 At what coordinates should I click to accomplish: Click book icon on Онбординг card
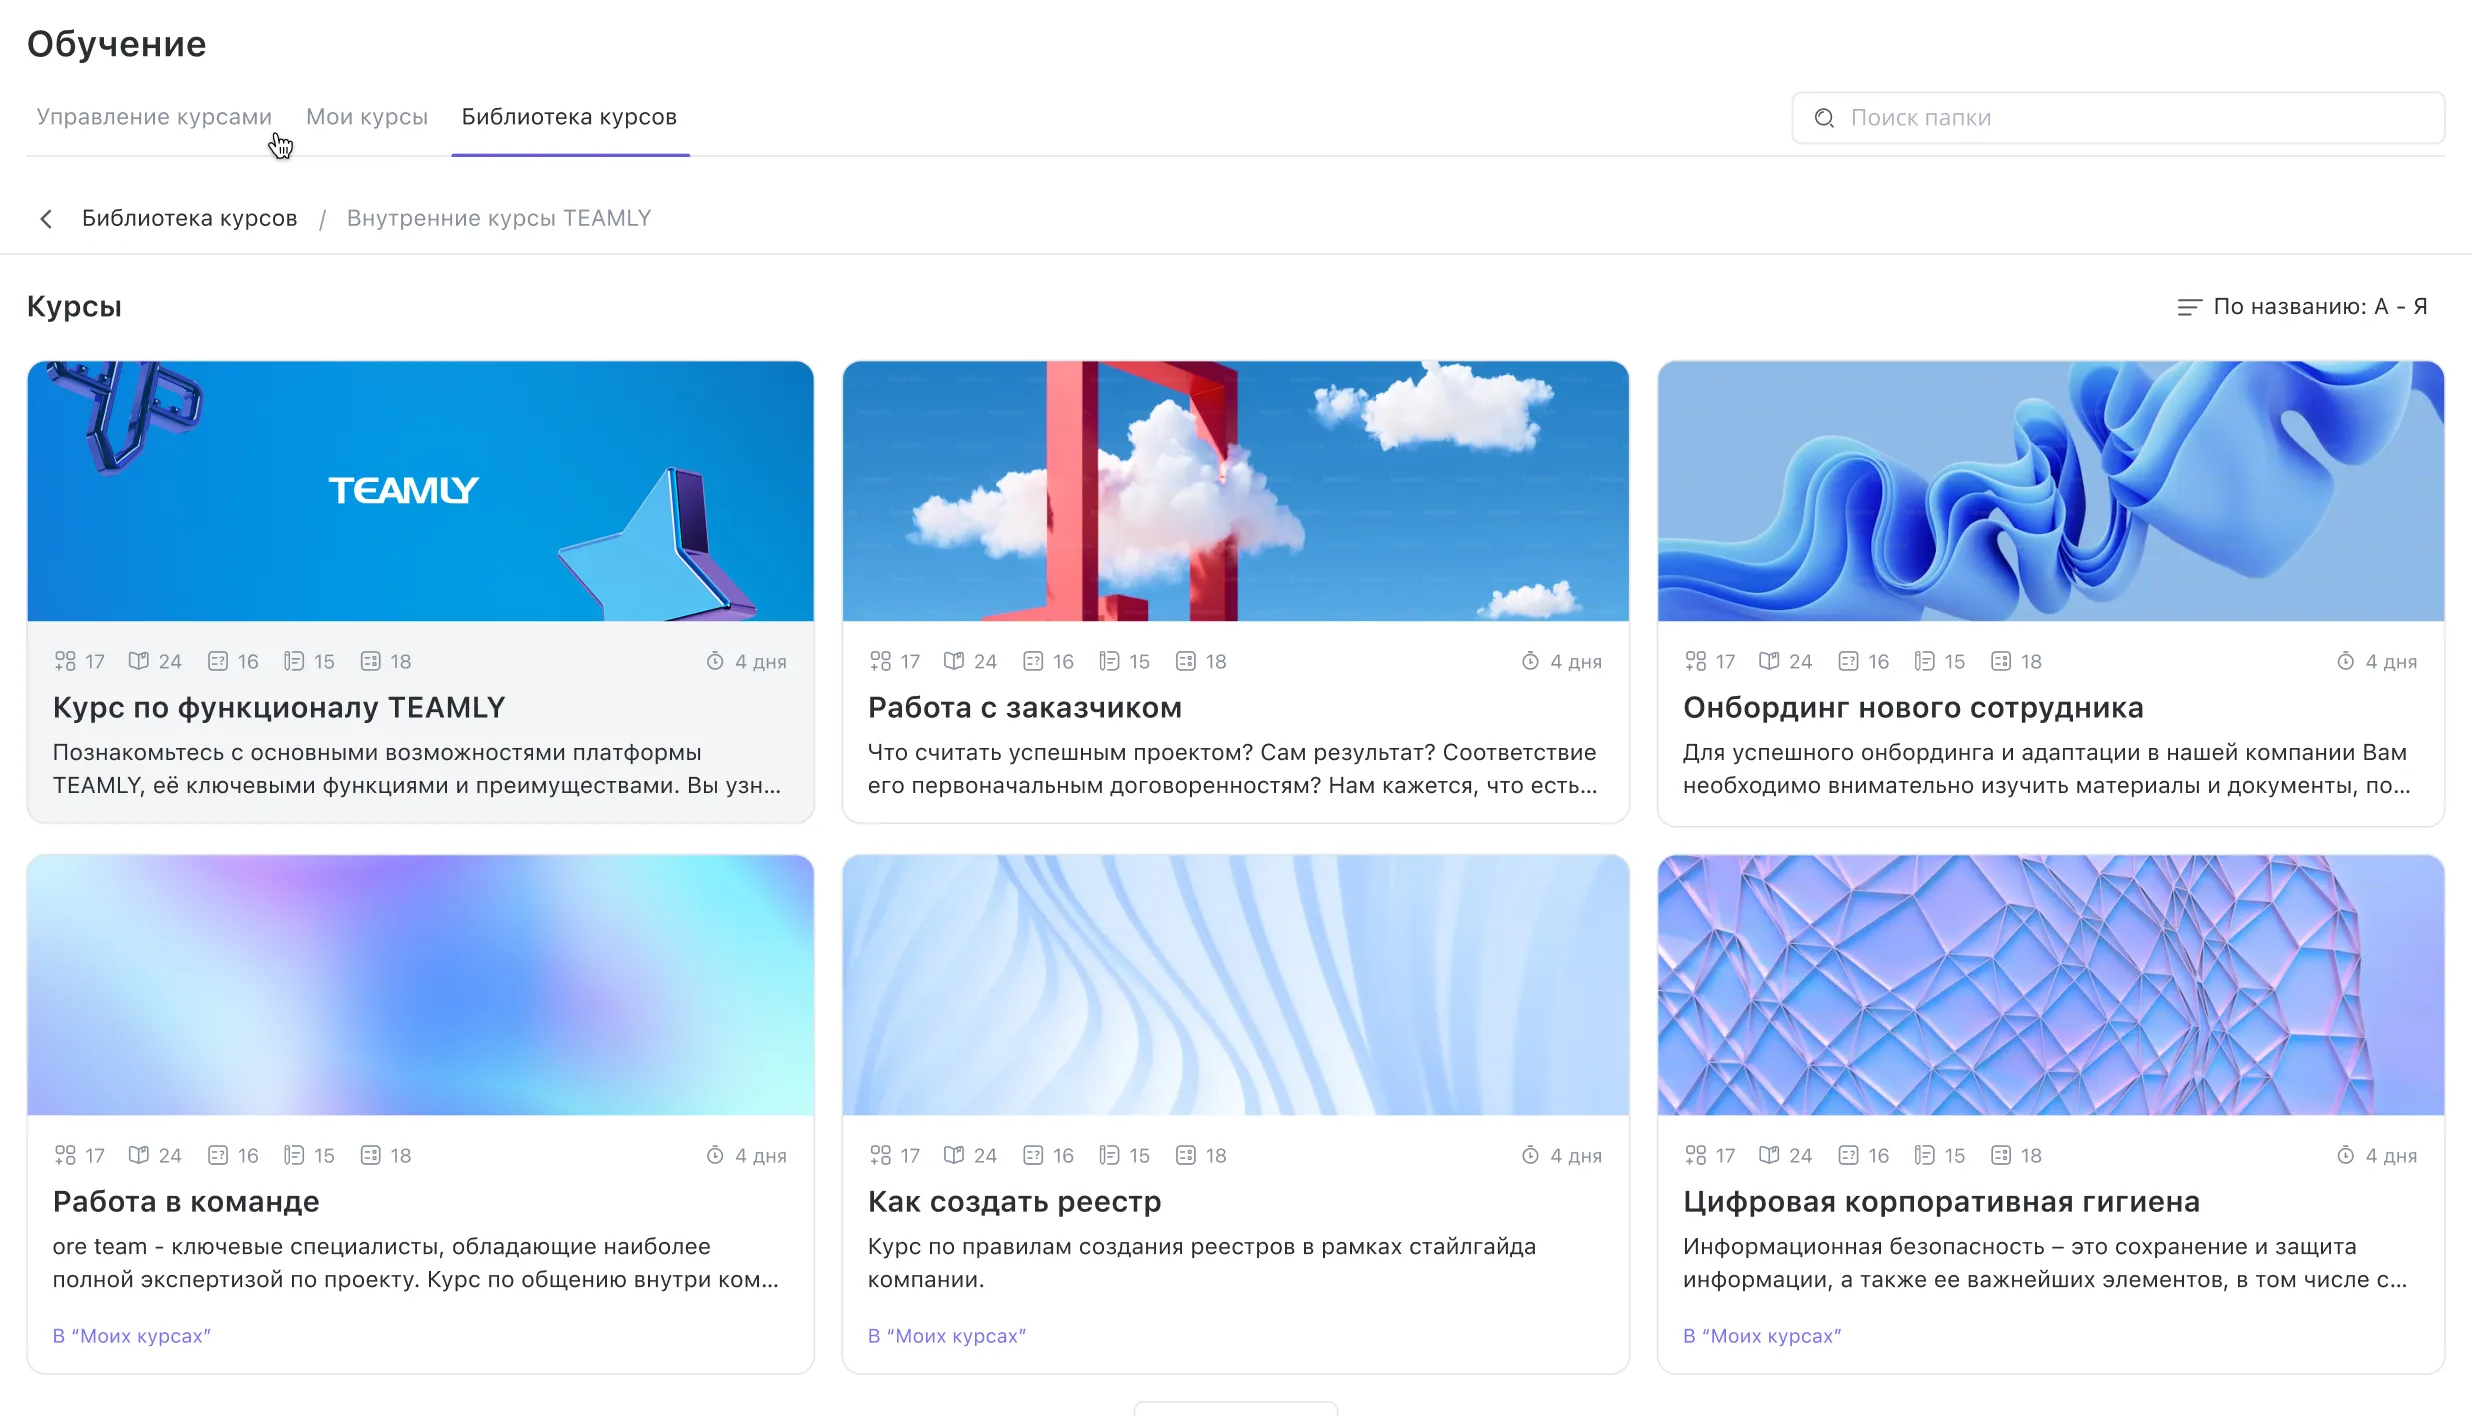point(1769,661)
